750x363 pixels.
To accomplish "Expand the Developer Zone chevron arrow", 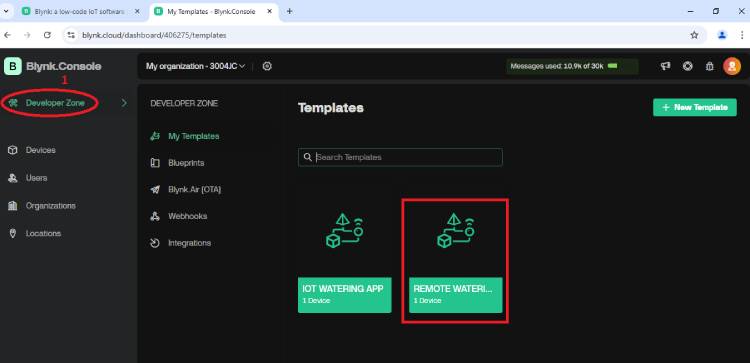I will (124, 103).
